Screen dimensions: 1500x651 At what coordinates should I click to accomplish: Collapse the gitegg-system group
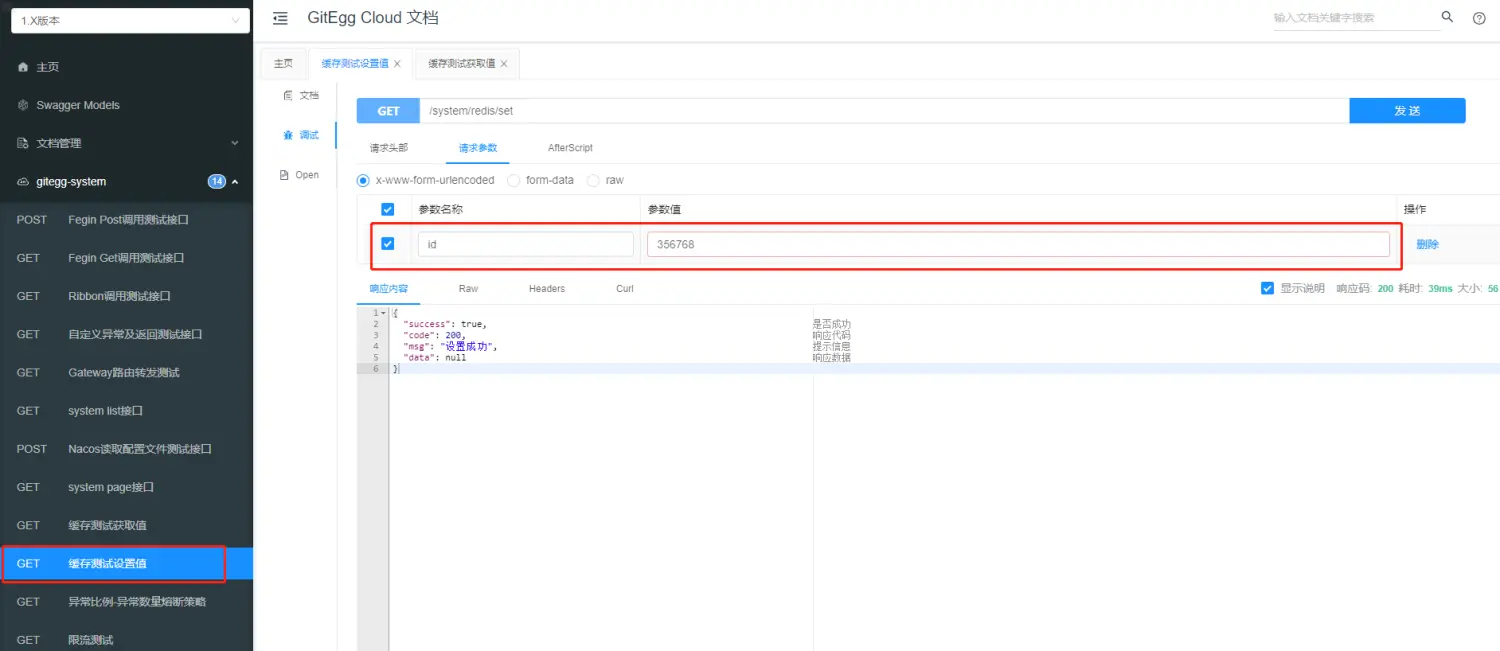[x=235, y=182]
